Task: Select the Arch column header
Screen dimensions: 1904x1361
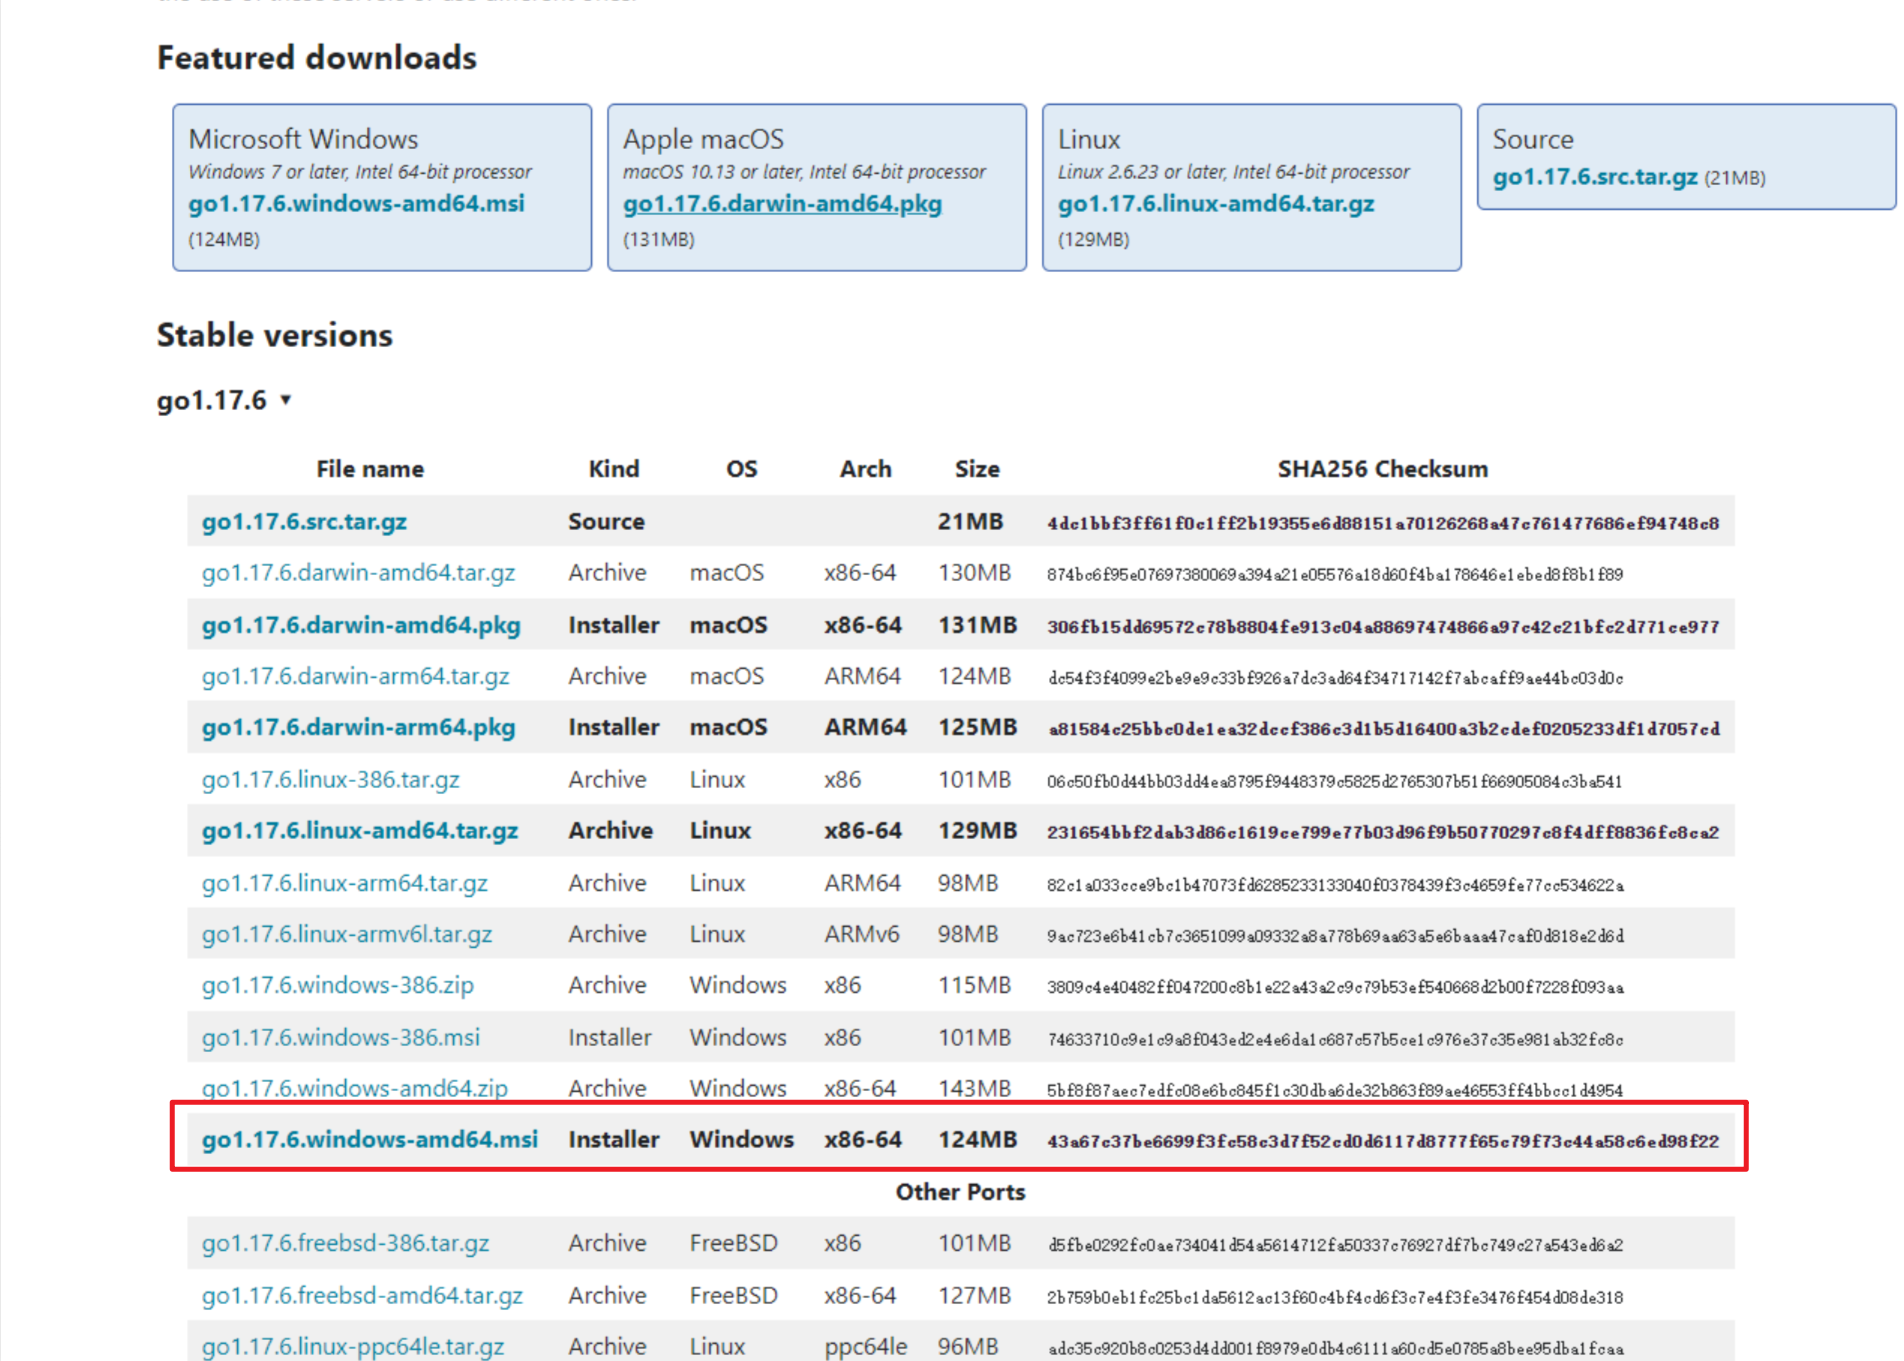Action: 865,469
